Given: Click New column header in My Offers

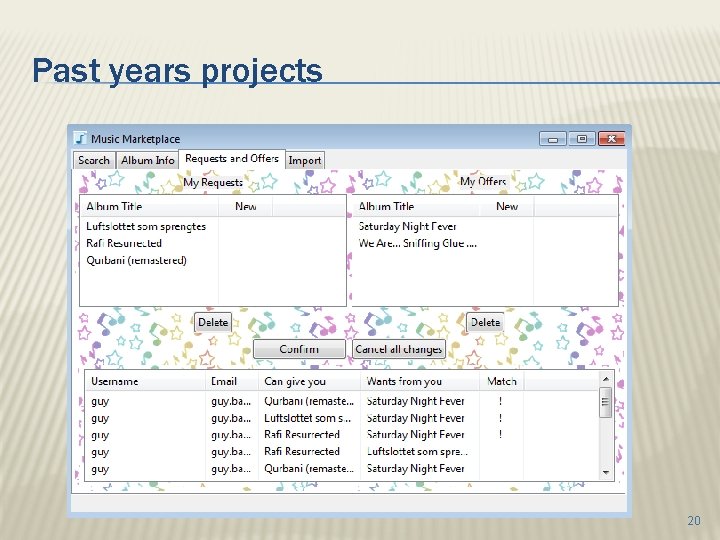Looking at the screenshot, I should pyautogui.click(x=507, y=206).
